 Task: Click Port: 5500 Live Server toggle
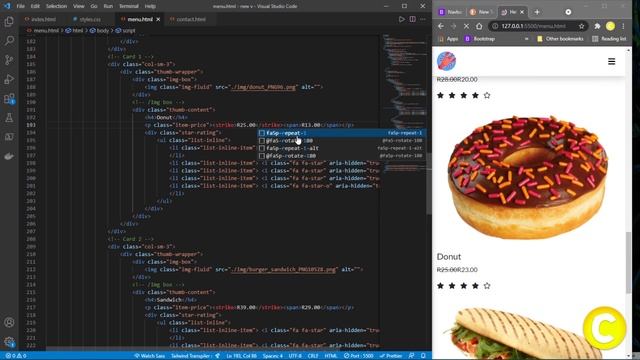pyautogui.click(x=358, y=356)
